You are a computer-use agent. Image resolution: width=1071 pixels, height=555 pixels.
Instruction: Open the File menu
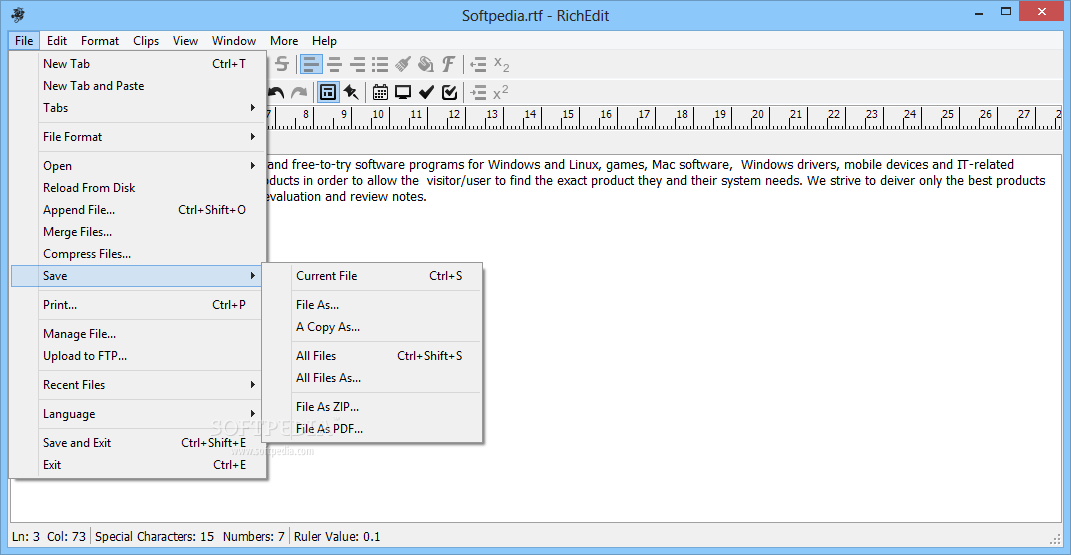tap(24, 41)
